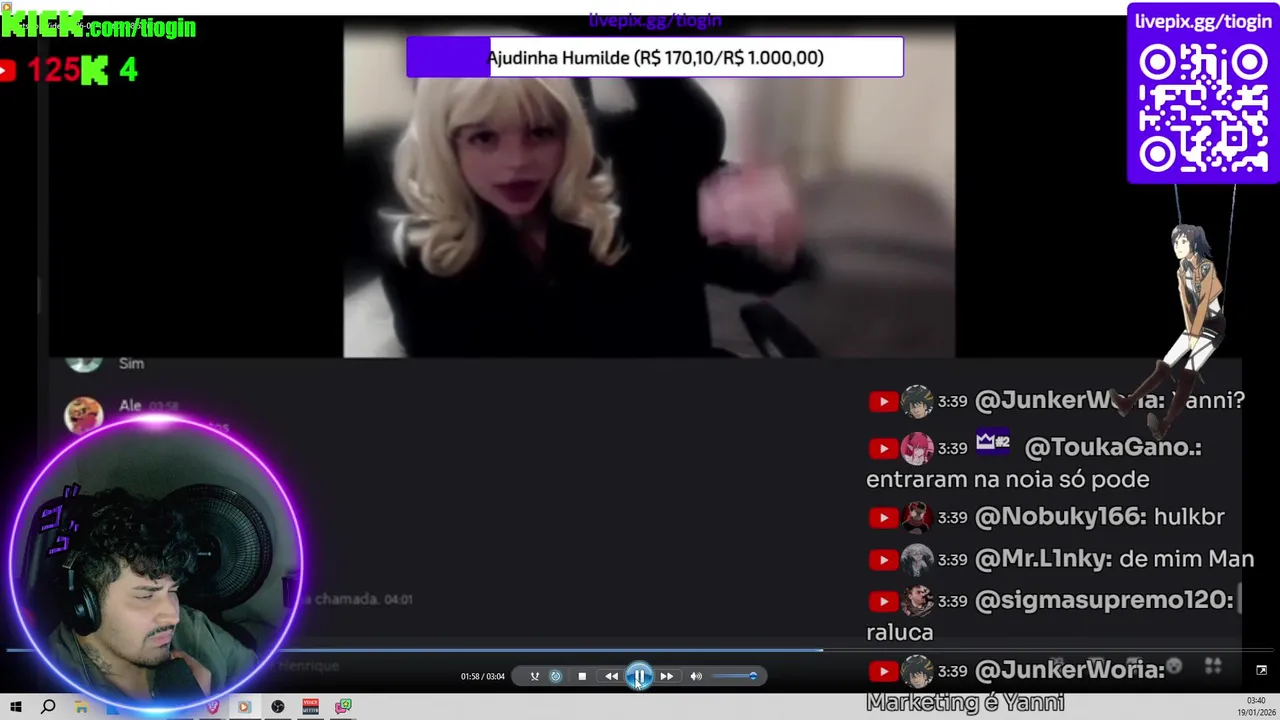Click the @JunkerWoria: Yanni? chat message
The height and width of the screenshot is (720, 1280).
click(1110, 401)
